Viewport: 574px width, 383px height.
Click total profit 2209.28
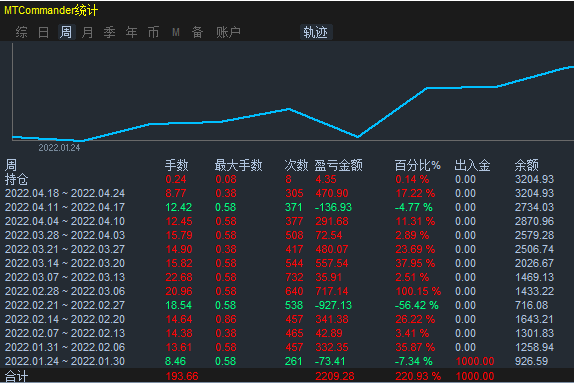(x=335, y=376)
